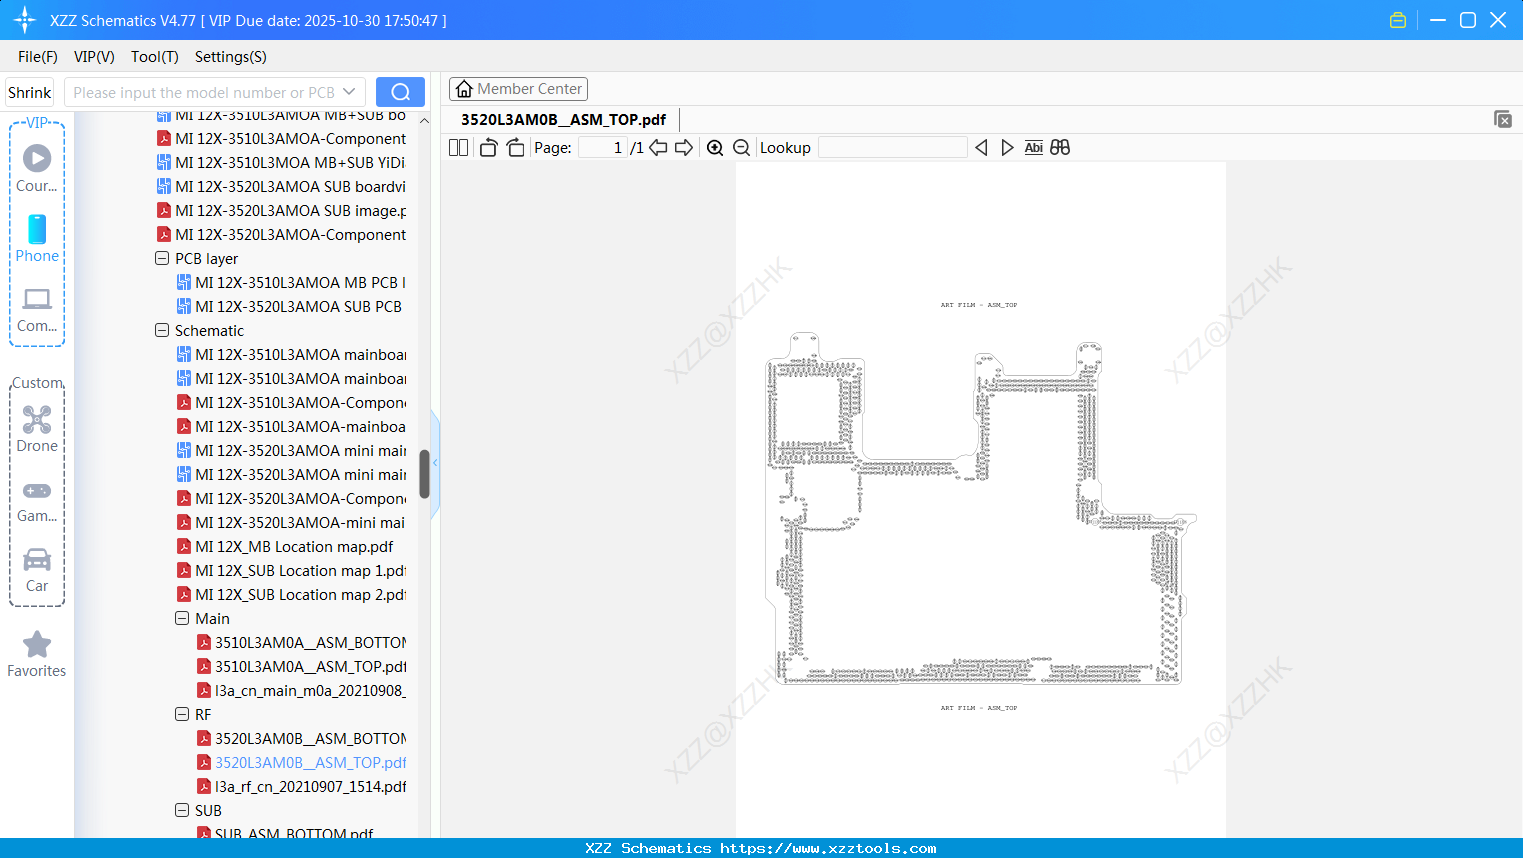
Task: Collapse the file tree panel with the side handle
Action: click(x=435, y=463)
